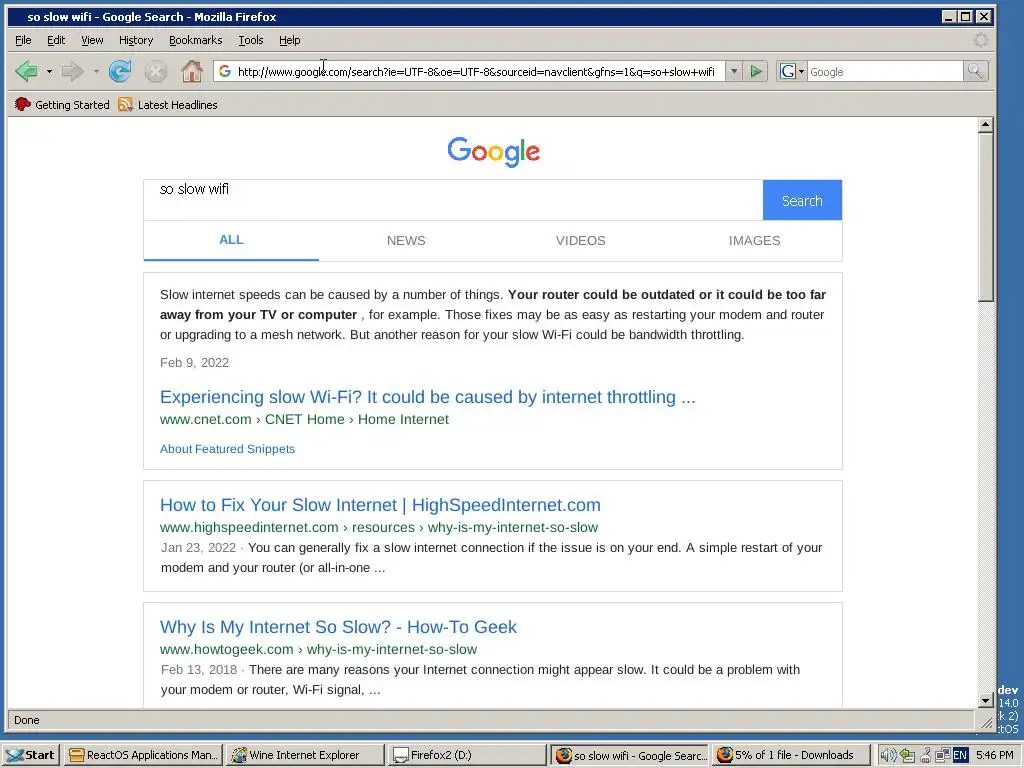This screenshot has height=768, width=1024.
Task: Open How to Fix Your Slow Internet link
Action: pyautogui.click(x=380, y=505)
